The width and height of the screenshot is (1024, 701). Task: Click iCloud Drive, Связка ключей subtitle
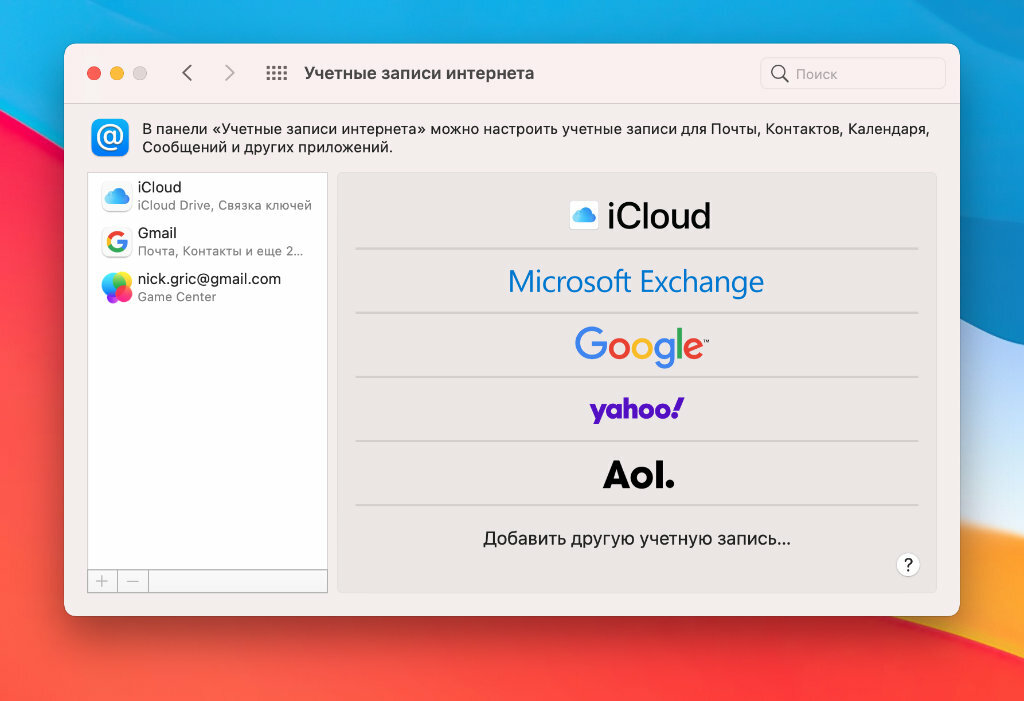[224, 205]
